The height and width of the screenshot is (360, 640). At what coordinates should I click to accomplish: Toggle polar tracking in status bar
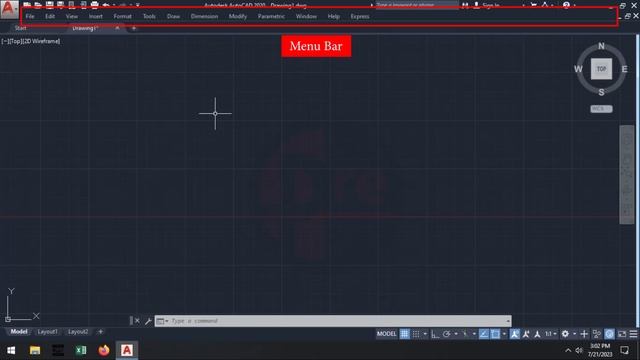tap(447, 334)
